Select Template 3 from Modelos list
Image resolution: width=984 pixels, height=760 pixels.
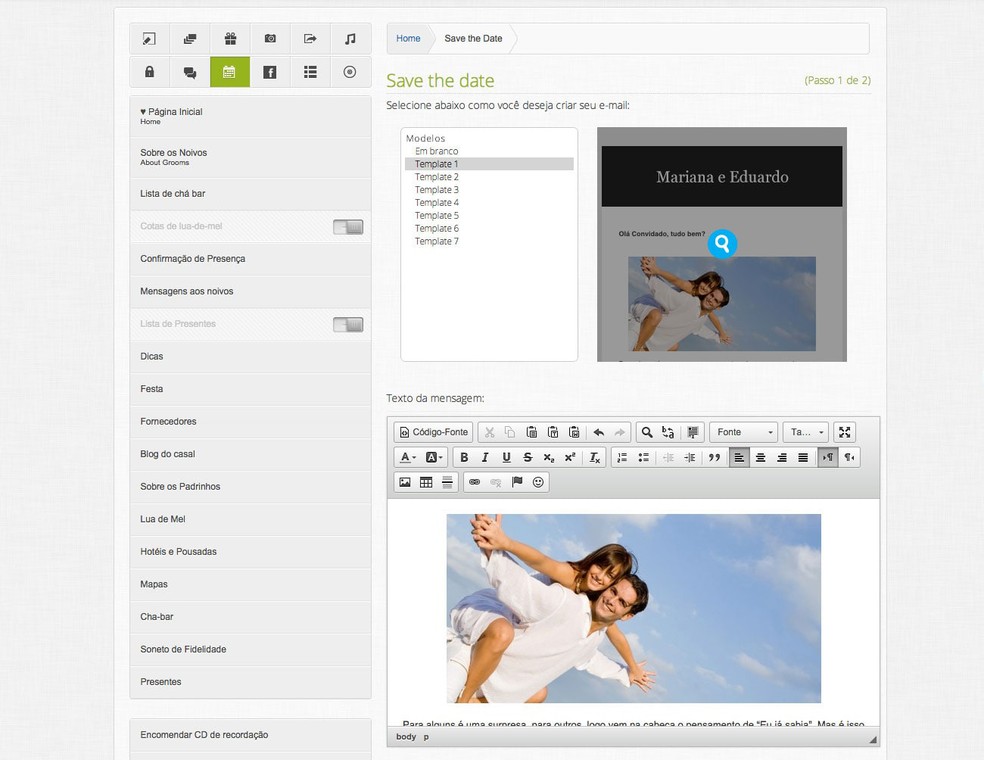(x=437, y=190)
